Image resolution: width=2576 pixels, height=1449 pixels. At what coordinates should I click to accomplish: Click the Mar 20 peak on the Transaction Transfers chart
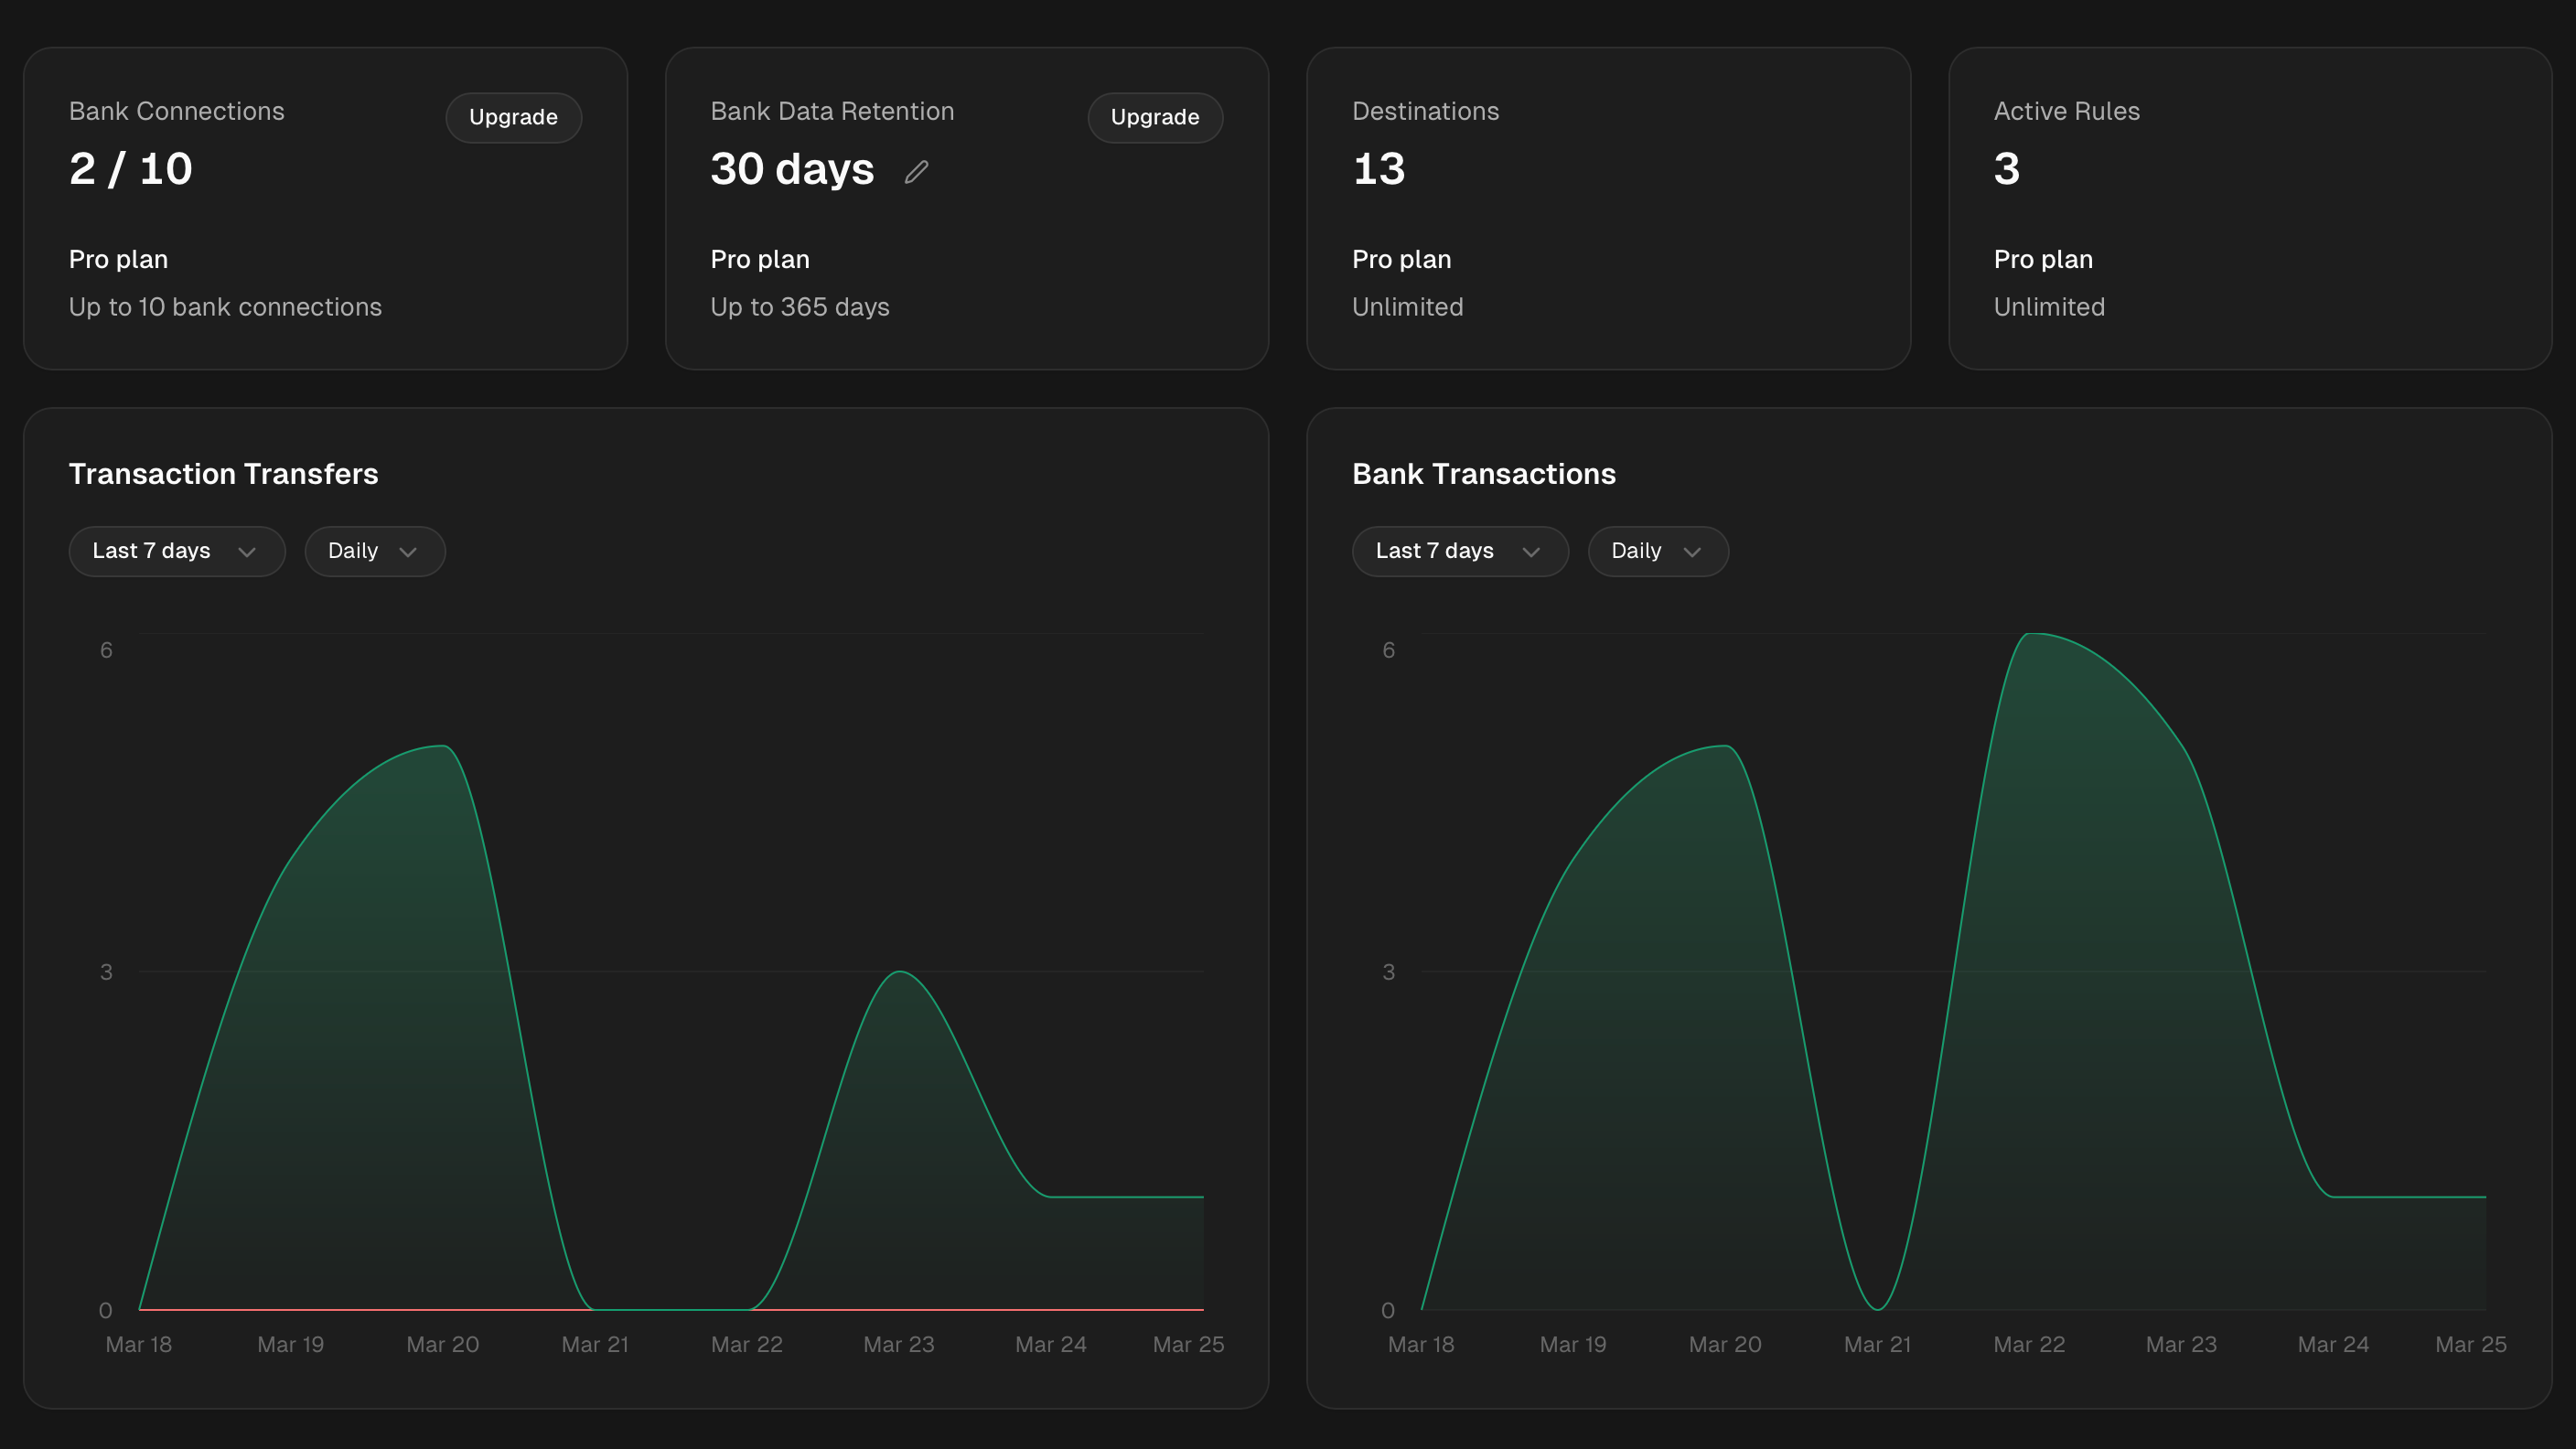443,746
